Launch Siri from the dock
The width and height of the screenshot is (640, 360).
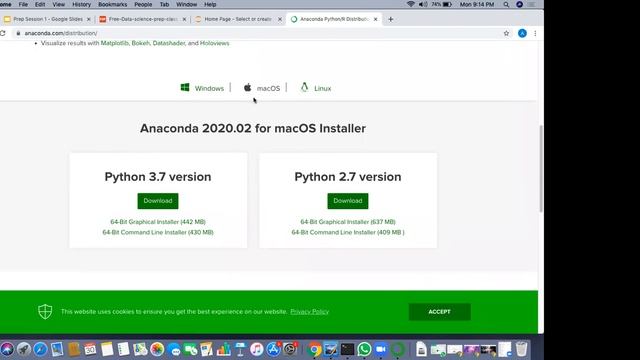7,349
